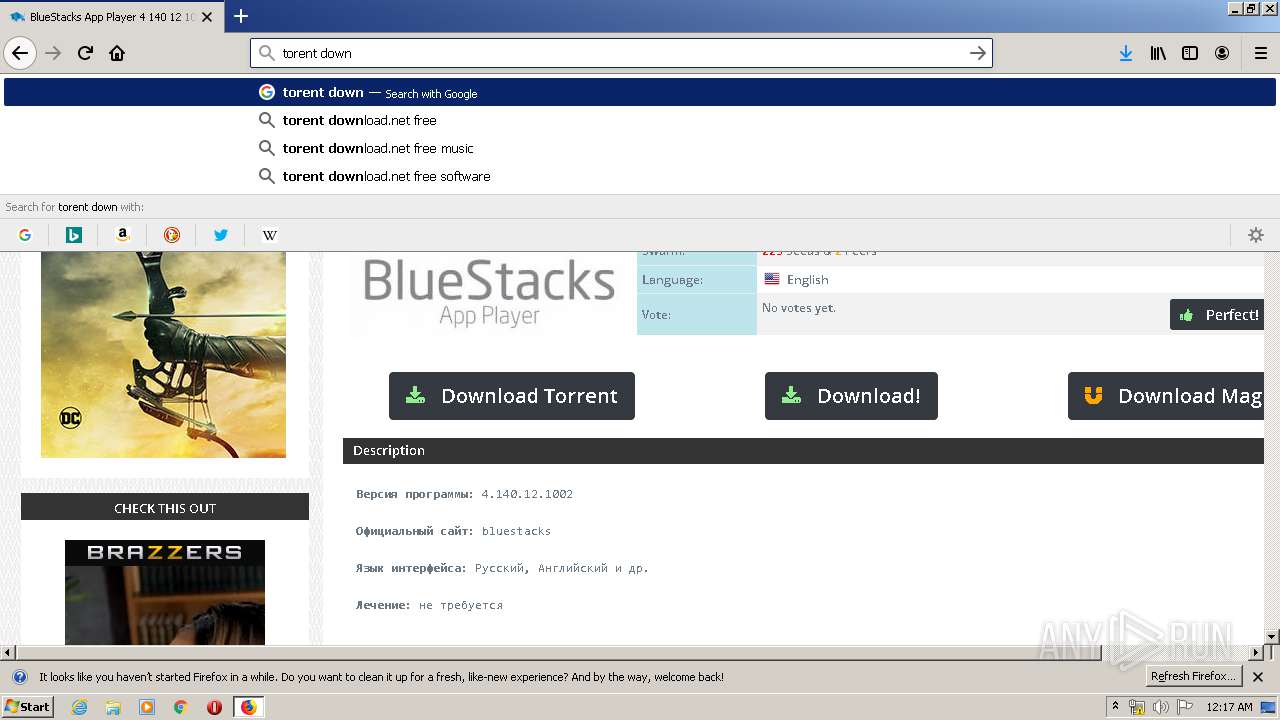
Task: Open the Downloads panel arrow icon
Action: (1126, 53)
